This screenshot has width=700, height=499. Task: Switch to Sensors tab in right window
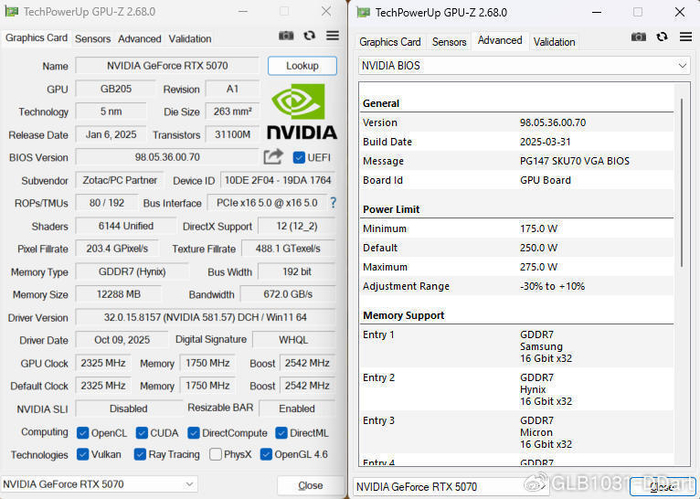pyautogui.click(x=449, y=42)
